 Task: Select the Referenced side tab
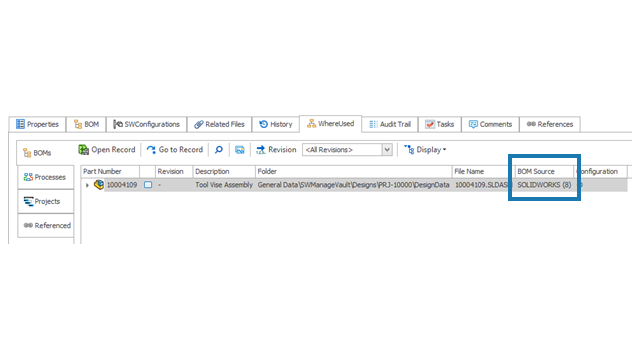tap(45, 225)
